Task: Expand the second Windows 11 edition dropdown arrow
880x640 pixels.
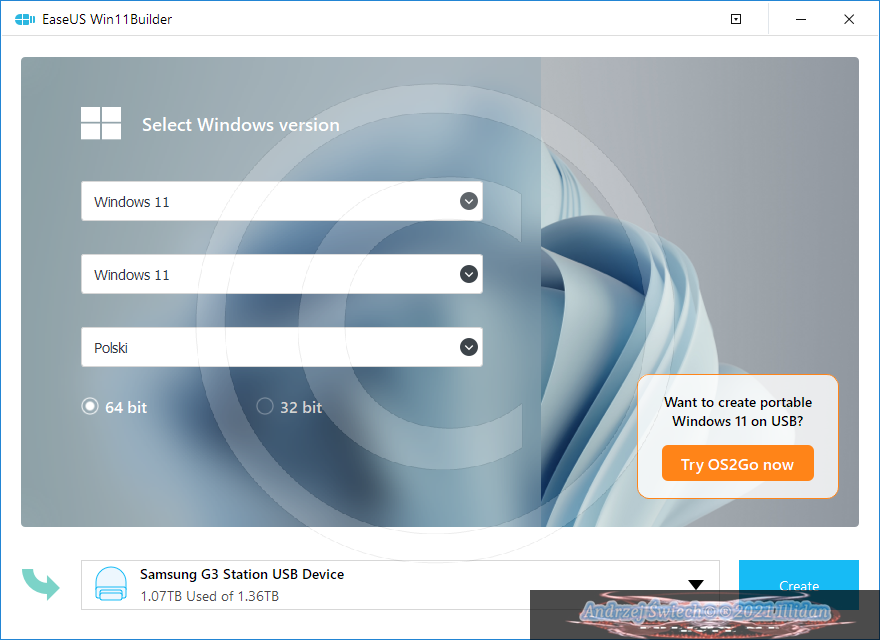Action: (469, 274)
